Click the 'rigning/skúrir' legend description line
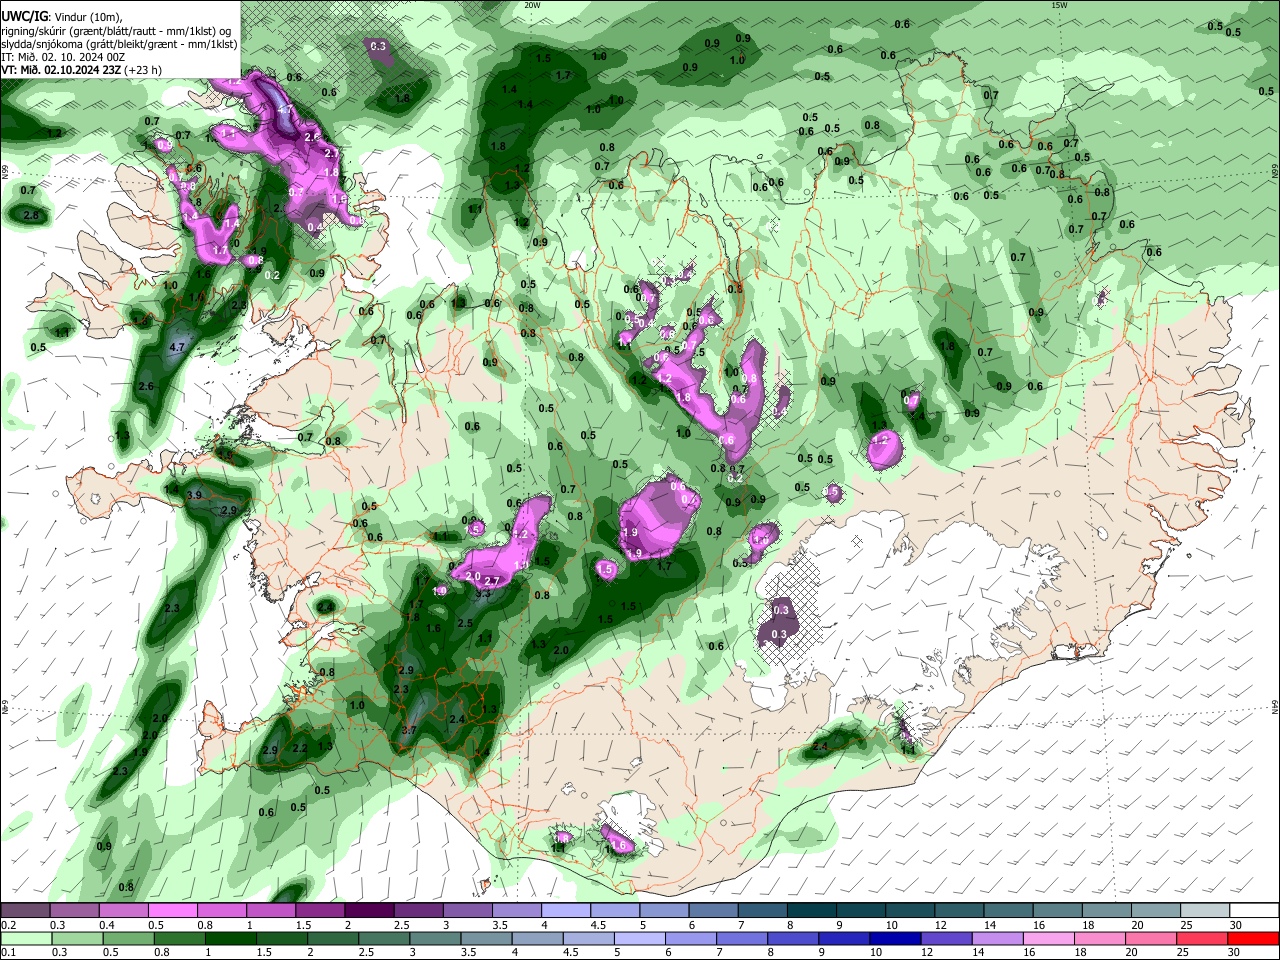 coord(115,31)
